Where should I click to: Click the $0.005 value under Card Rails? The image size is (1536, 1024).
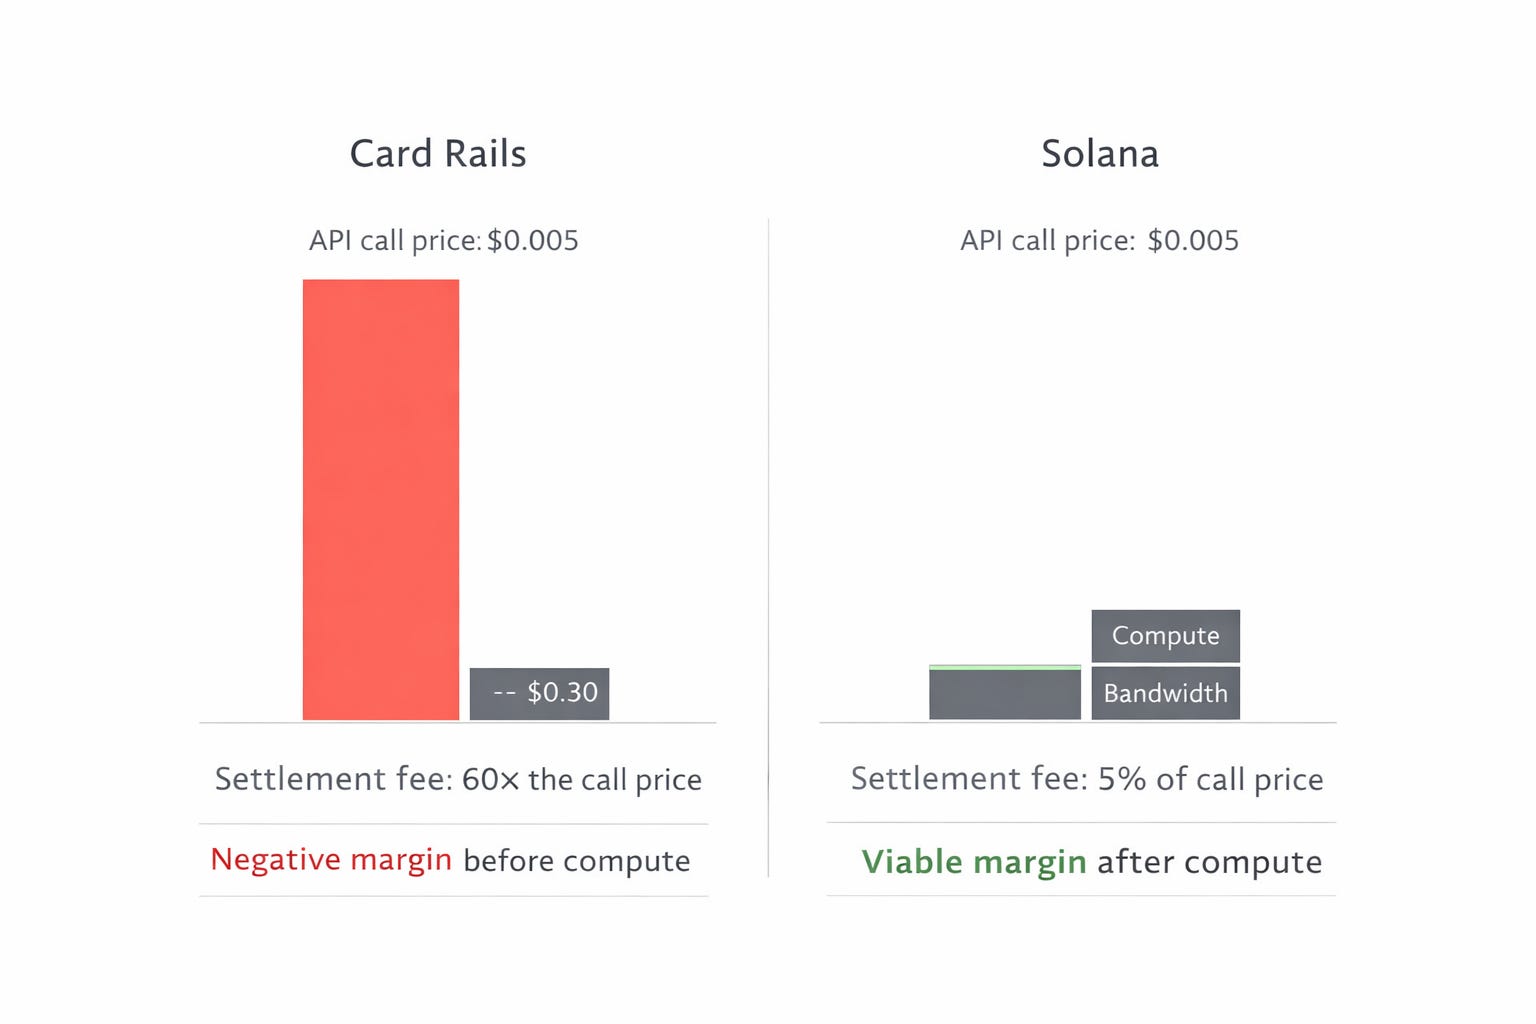tap(533, 241)
